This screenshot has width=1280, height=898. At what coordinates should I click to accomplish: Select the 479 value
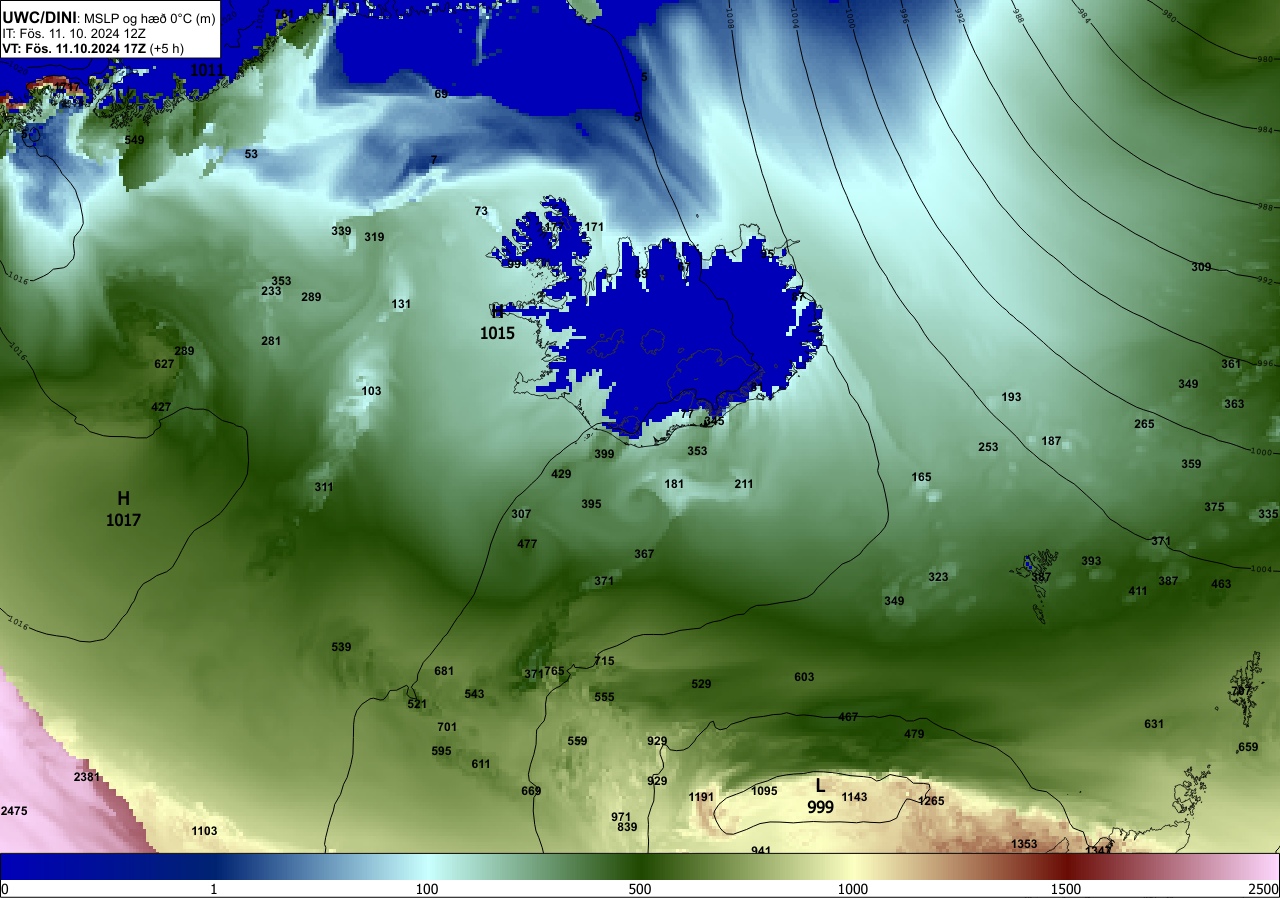tap(914, 734)
